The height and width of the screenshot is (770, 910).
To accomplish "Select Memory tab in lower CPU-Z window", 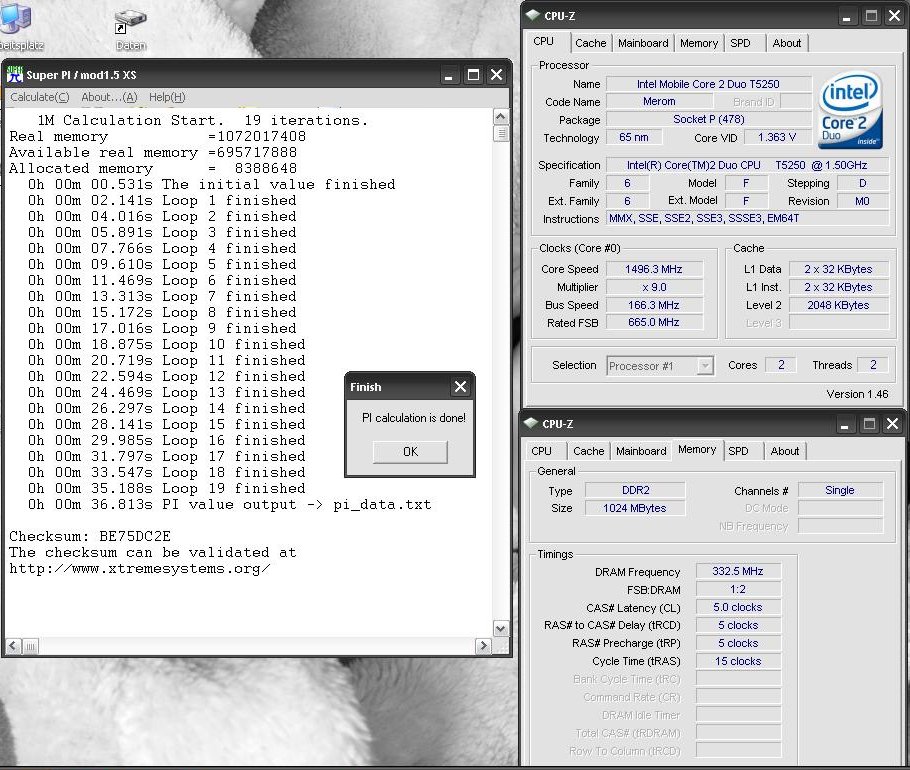I will point(696,449).
